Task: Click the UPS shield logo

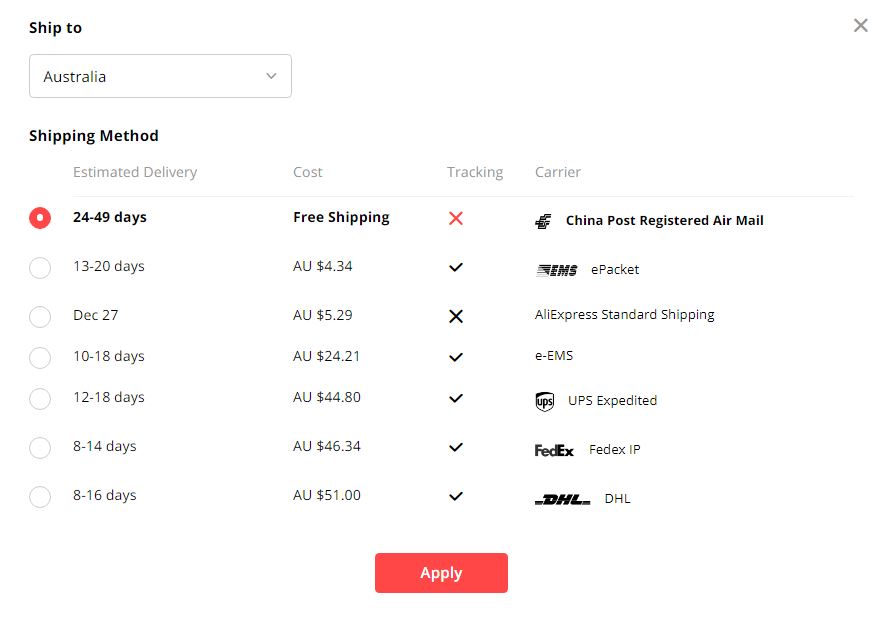Action: click(x=544, y=401)
